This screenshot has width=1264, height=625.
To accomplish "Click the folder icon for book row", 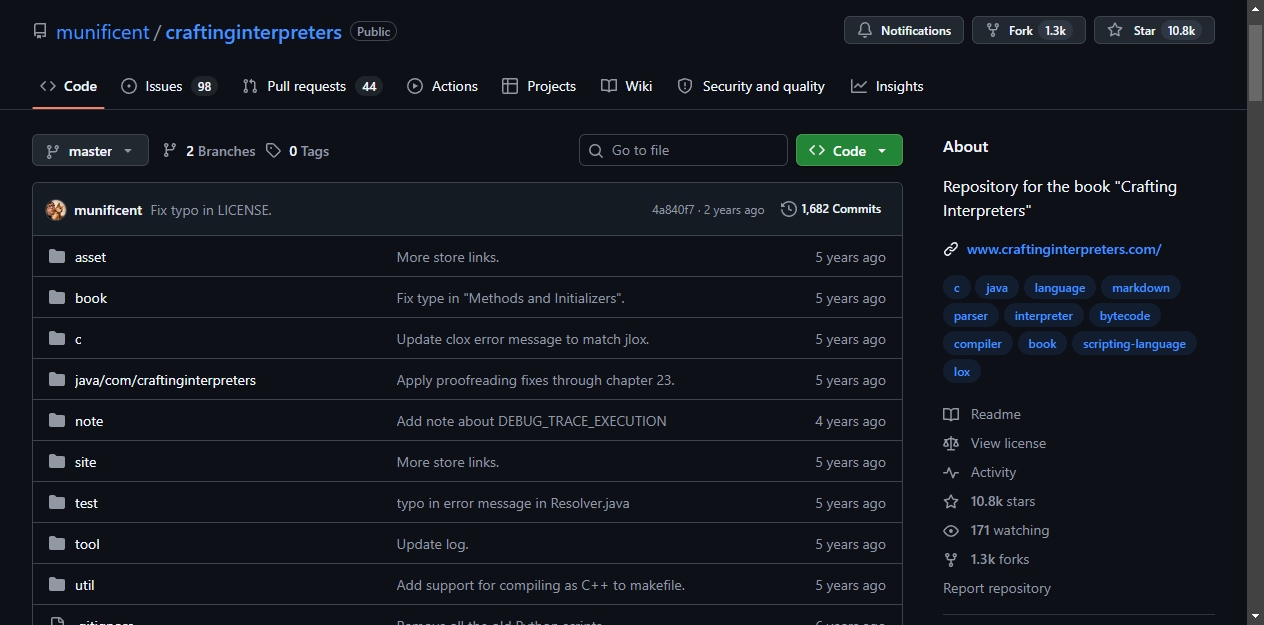I will 57,298.
